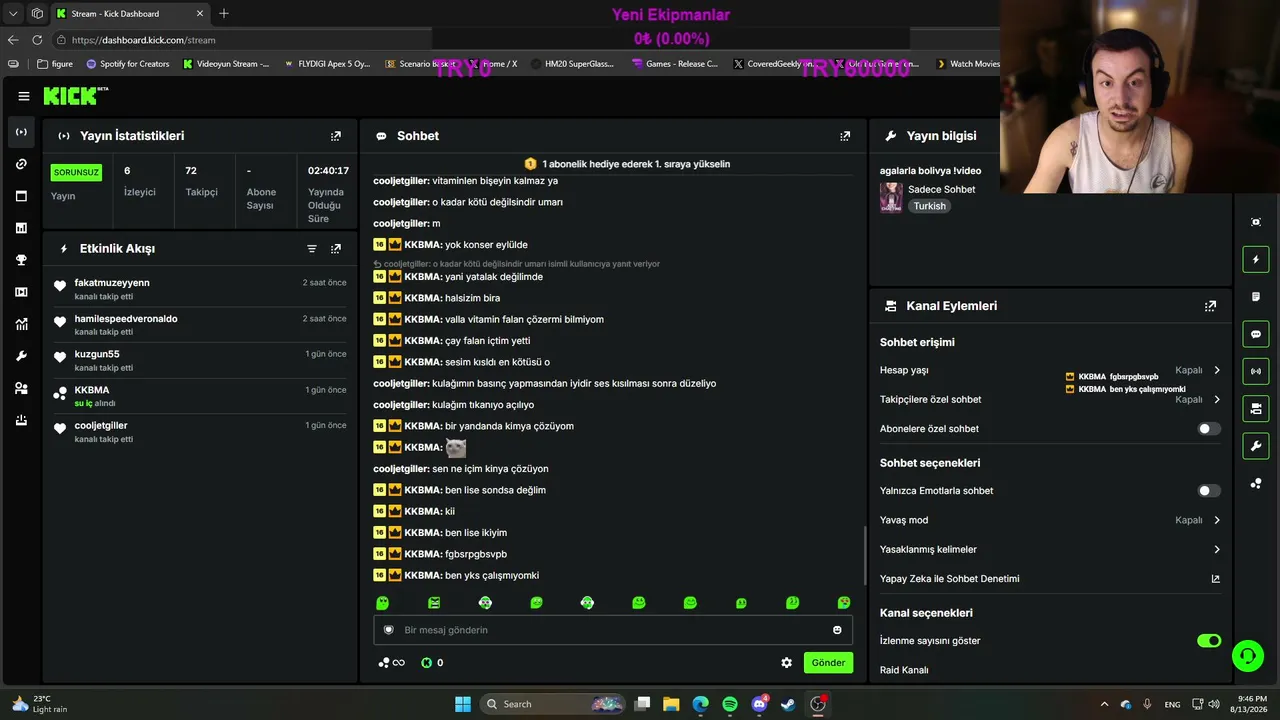The height and width of the screenshot is (720, 1280).
Task: Open the wrench settings icon in left sidebar
Action: 22,356
